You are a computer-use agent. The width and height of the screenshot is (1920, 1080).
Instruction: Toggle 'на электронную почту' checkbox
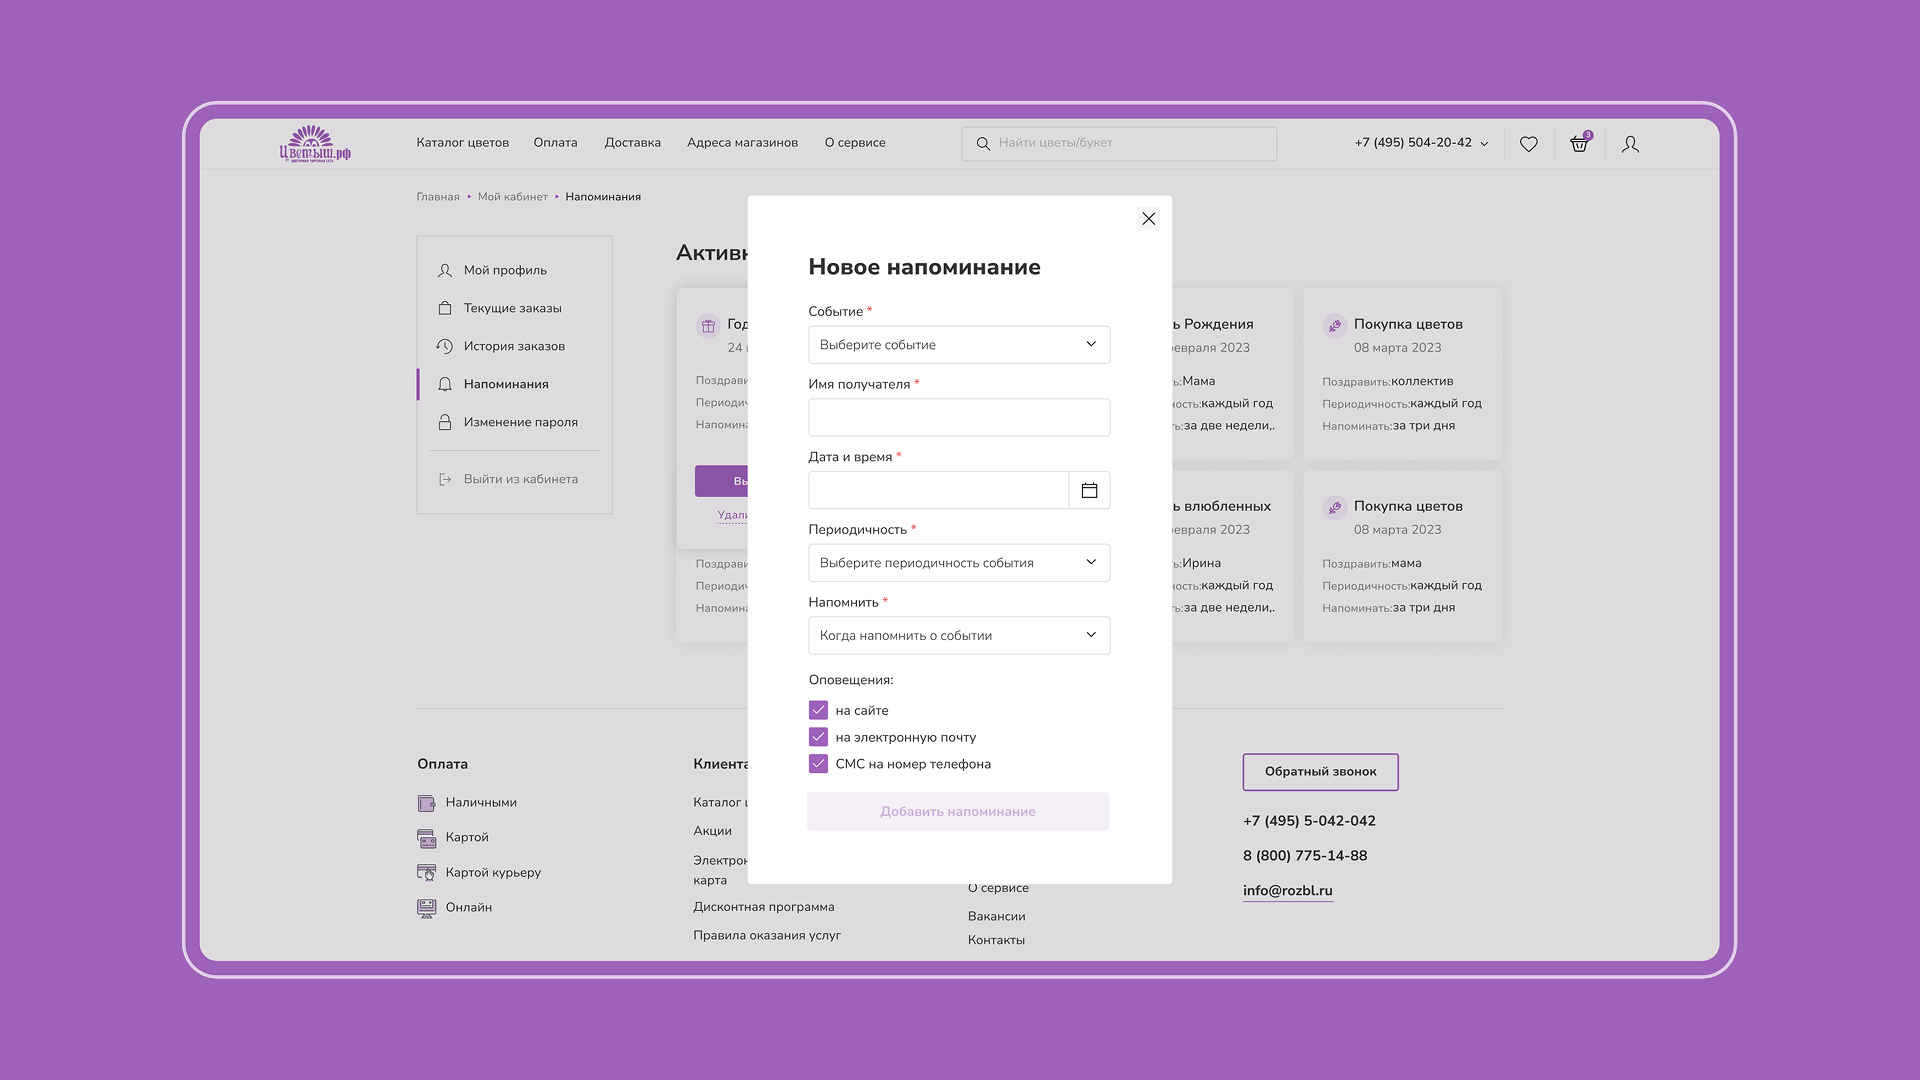818,737
